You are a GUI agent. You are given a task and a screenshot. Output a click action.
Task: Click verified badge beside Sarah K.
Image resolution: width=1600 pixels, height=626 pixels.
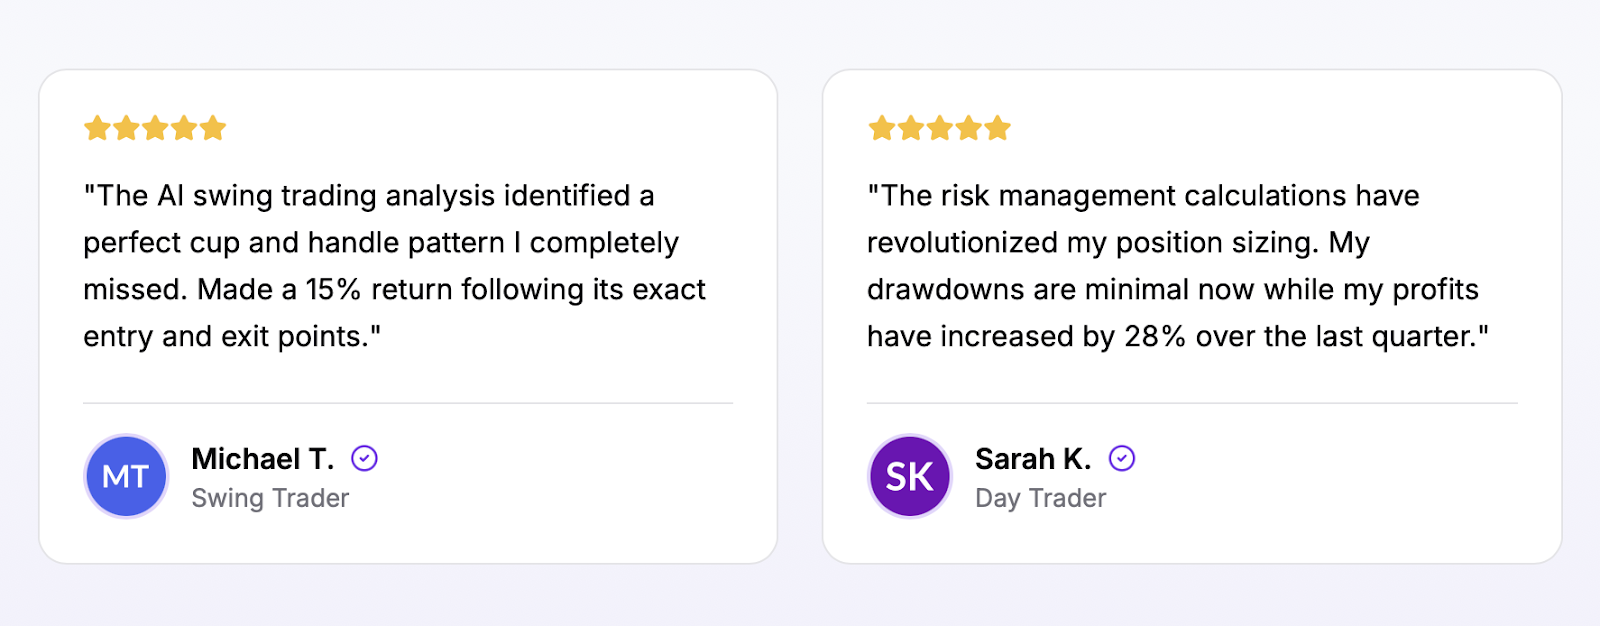point(1122,458)
